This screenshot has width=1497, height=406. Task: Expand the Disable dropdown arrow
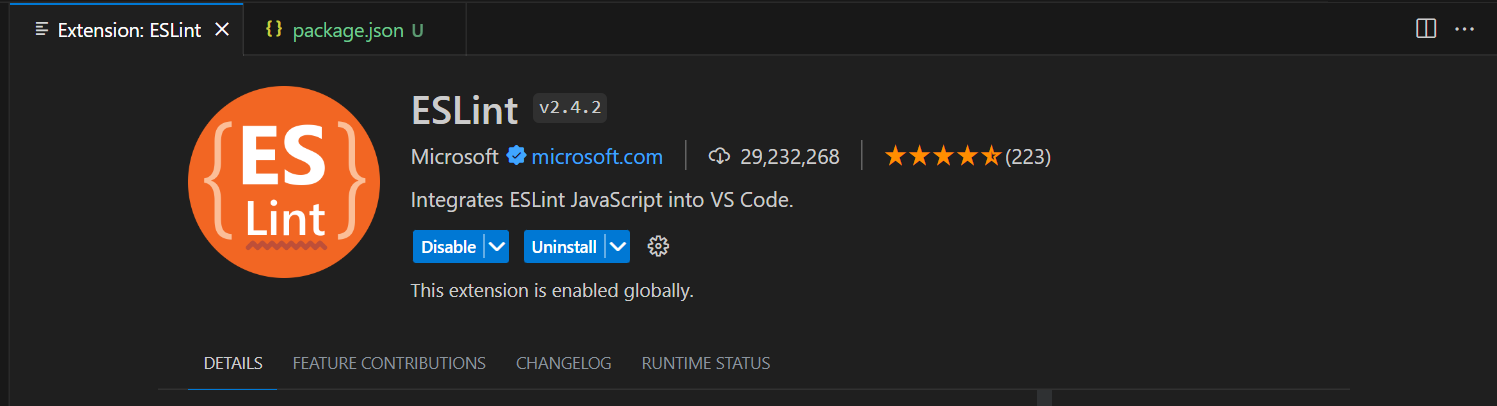click(x=497, y=247)
